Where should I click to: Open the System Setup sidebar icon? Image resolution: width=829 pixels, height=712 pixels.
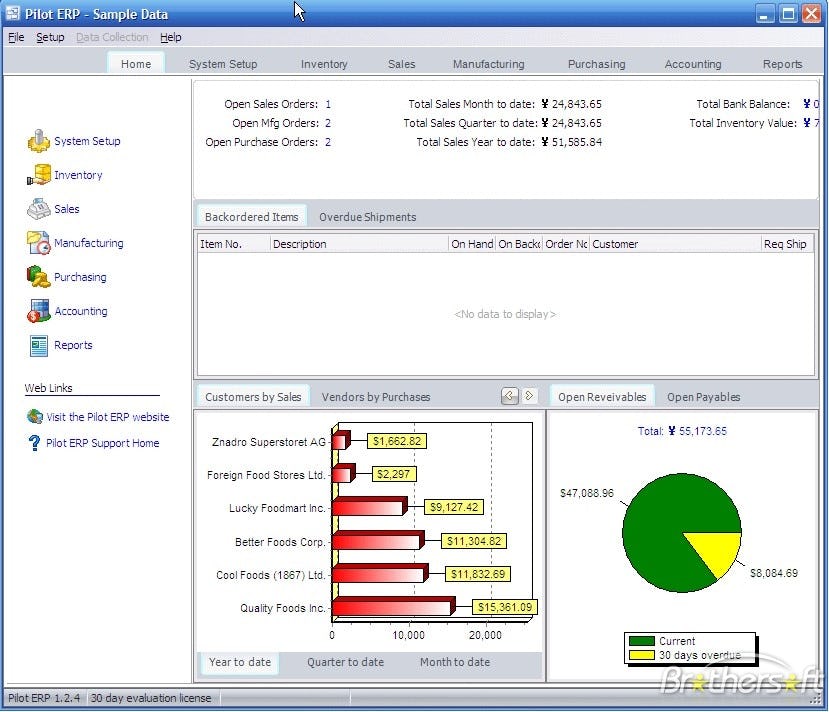point(39,141)
